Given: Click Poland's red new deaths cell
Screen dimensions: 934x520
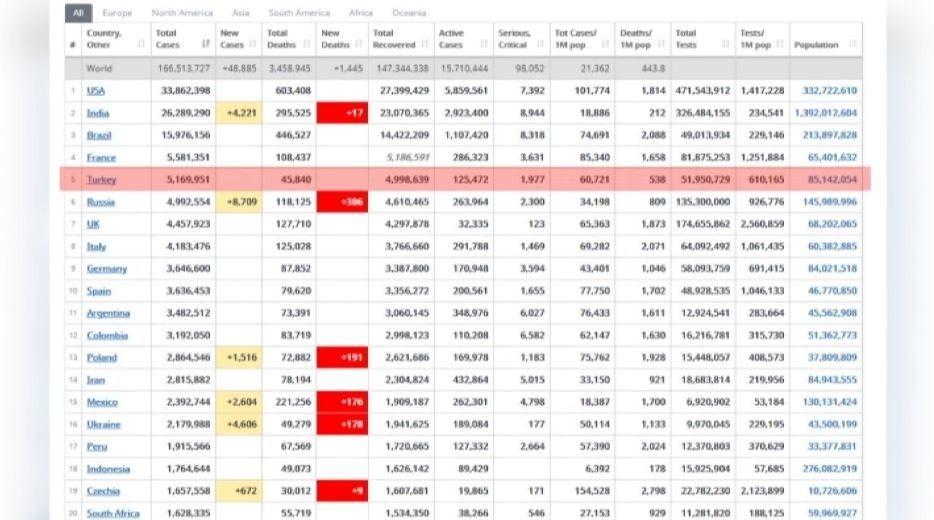Looking at the screenshot, I should (342, 357).
